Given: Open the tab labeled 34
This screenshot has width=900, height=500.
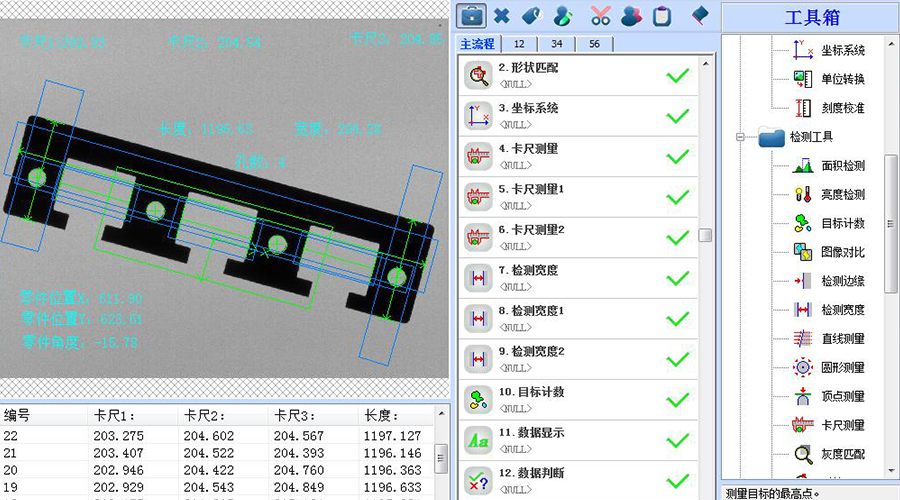Looking at the screenshot, I should click(556, 44).
